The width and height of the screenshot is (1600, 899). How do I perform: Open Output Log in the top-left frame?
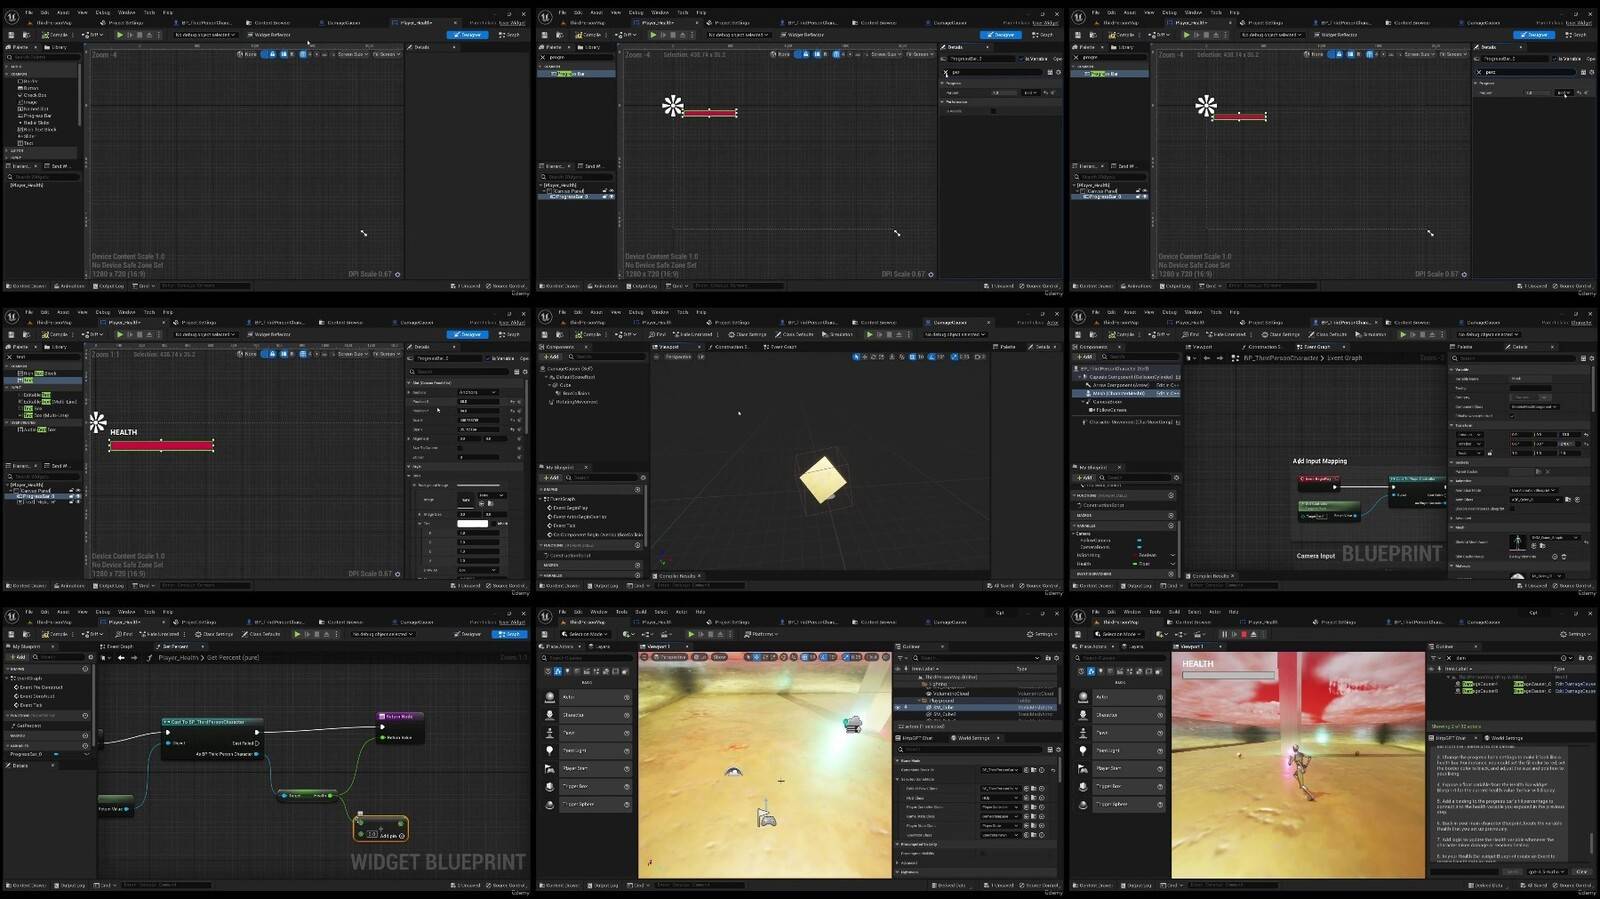click(110, 286)
